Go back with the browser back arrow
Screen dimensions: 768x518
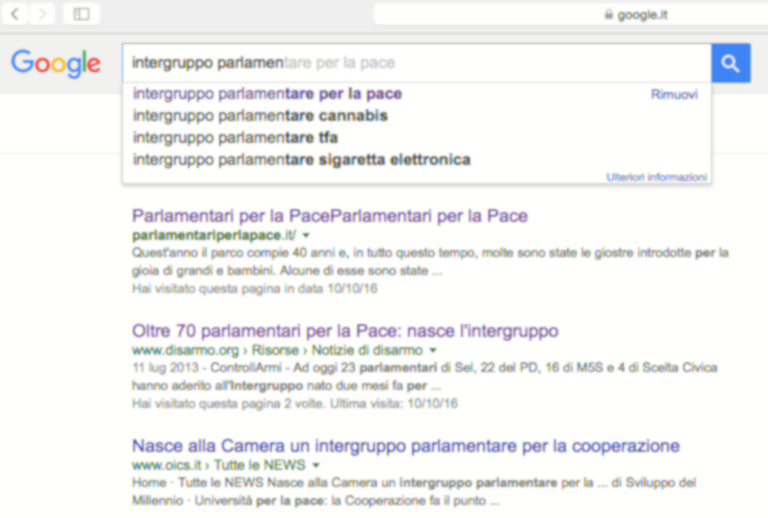pos(16,14)
